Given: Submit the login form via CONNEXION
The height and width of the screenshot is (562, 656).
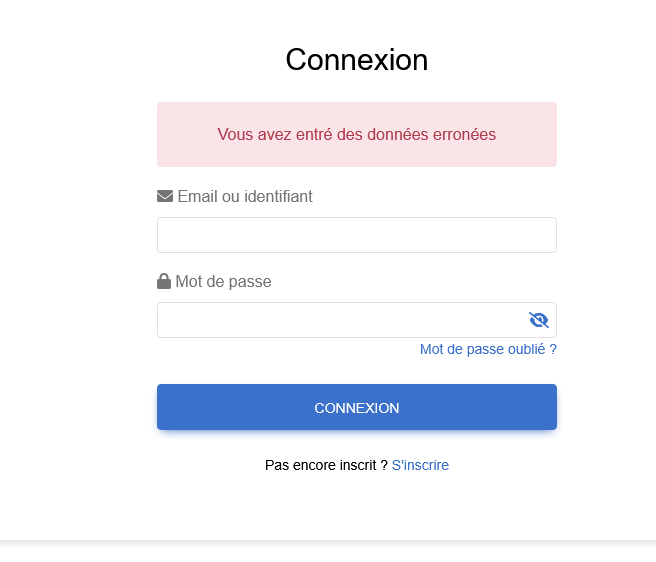Looking at the screenshot, I should (357, 407).
